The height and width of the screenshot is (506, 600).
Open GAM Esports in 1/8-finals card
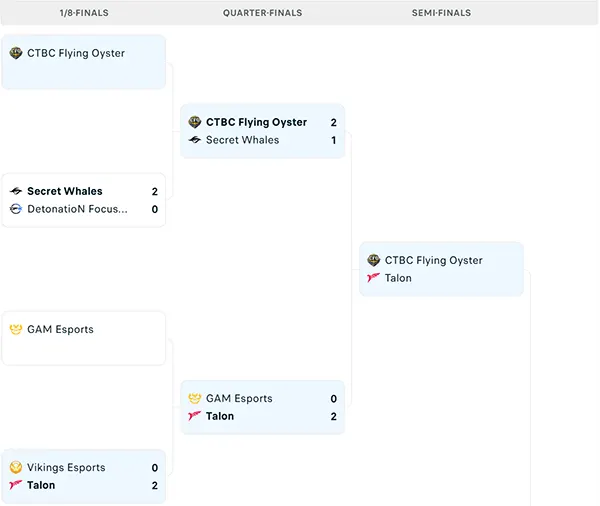point(60,330)
